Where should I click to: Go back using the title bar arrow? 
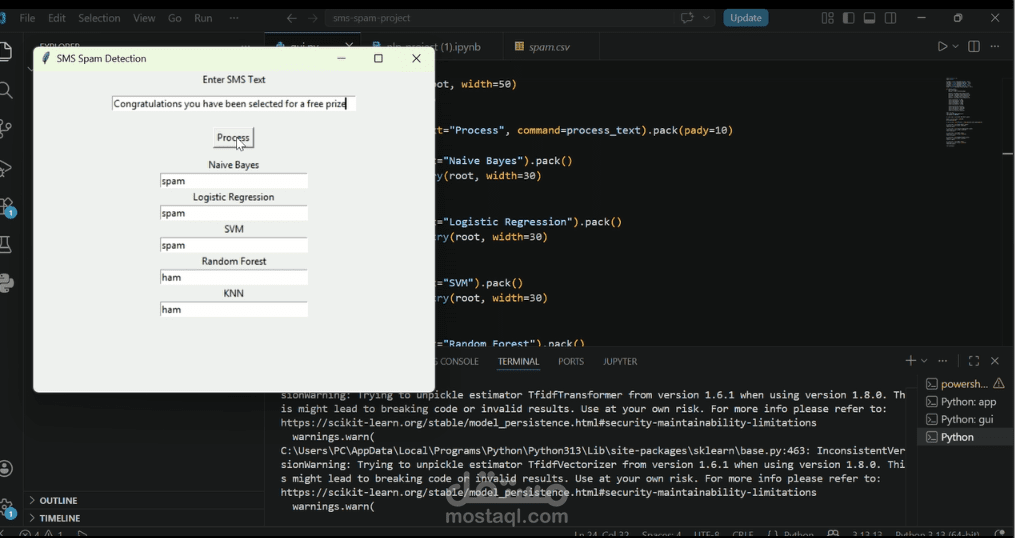[292, 18]
